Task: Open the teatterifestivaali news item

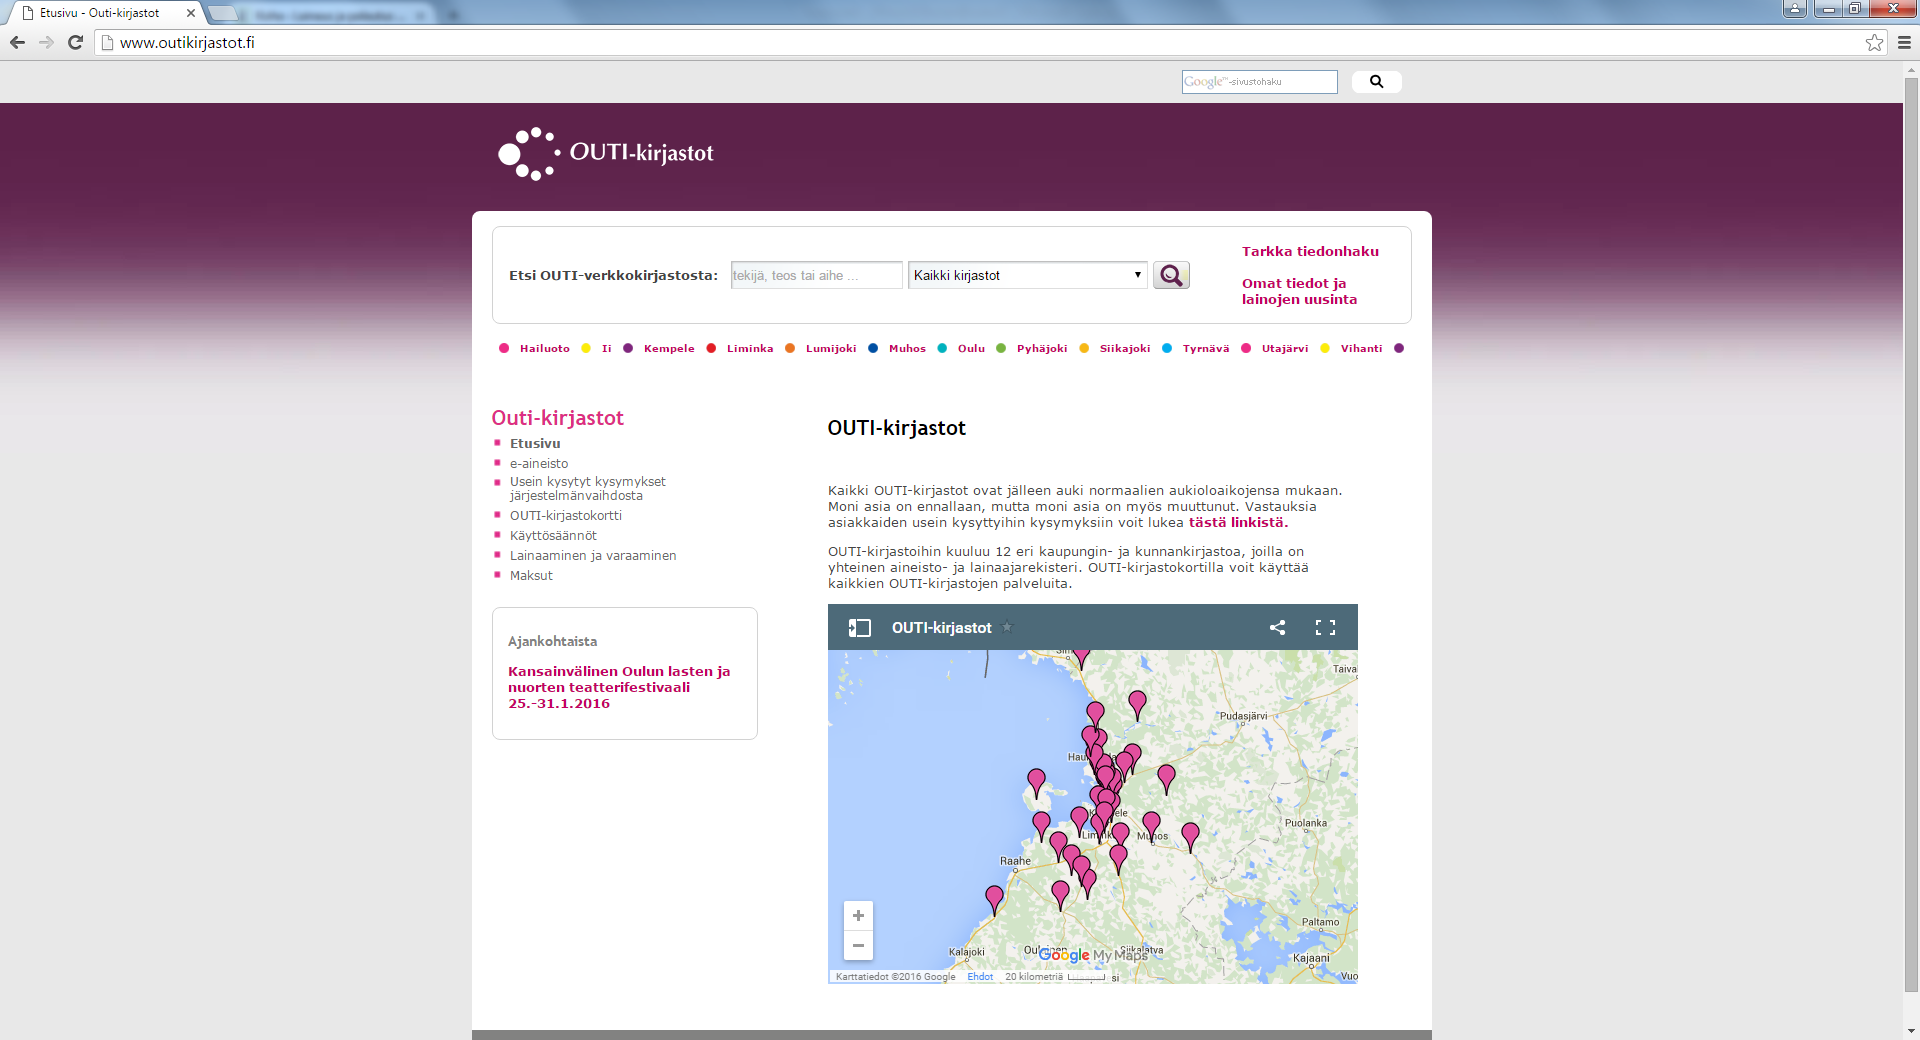Action: 619,687
